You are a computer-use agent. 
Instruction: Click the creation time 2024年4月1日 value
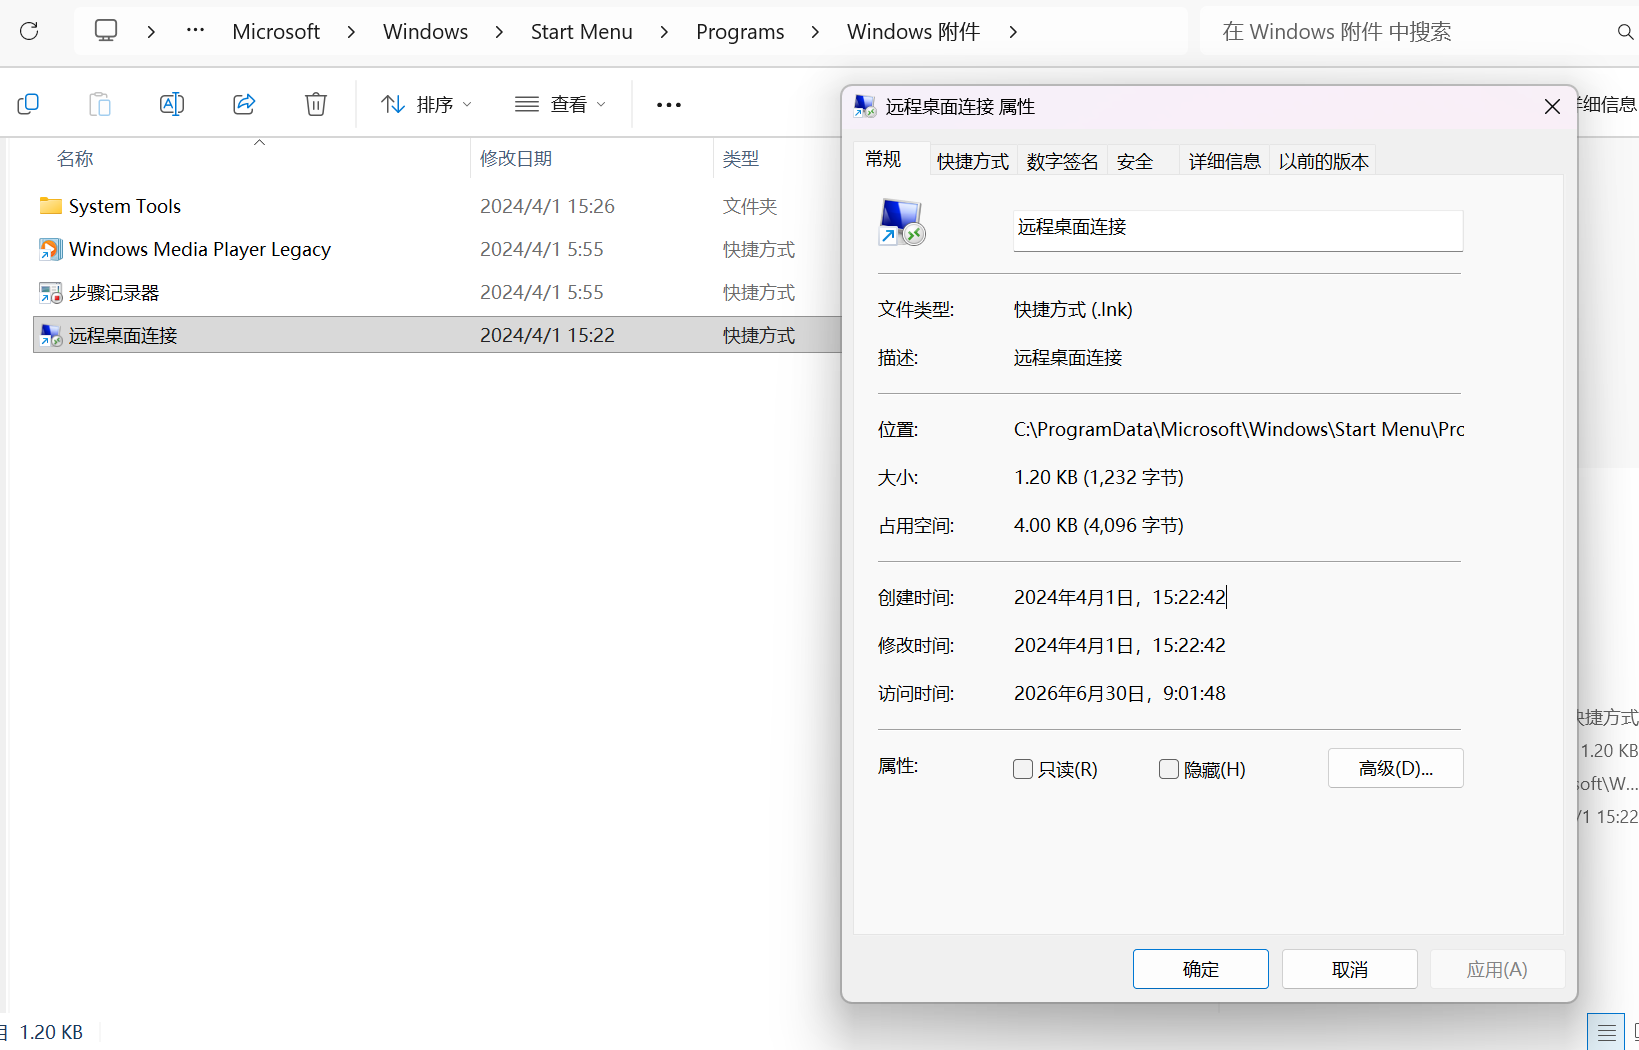(1120, 597)
